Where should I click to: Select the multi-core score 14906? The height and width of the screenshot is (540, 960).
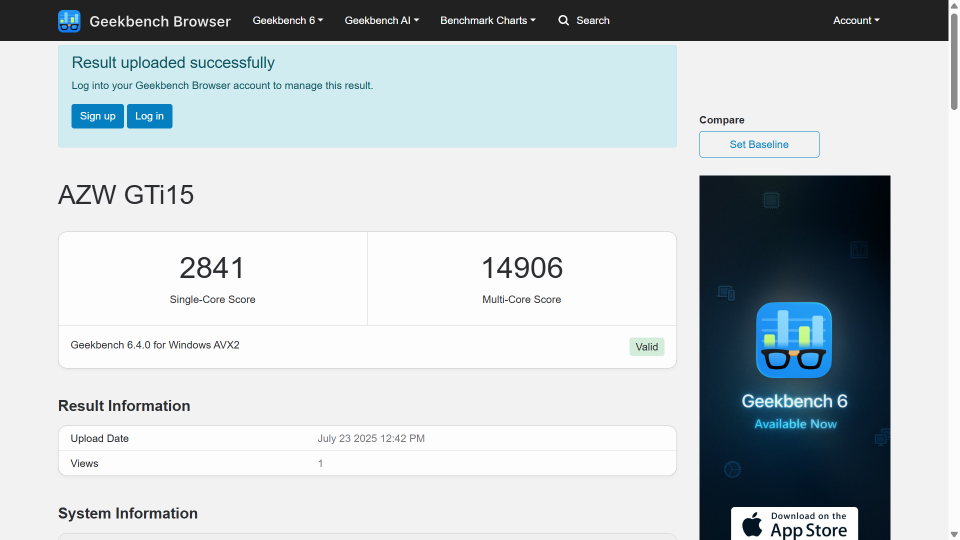pos(522,268)
